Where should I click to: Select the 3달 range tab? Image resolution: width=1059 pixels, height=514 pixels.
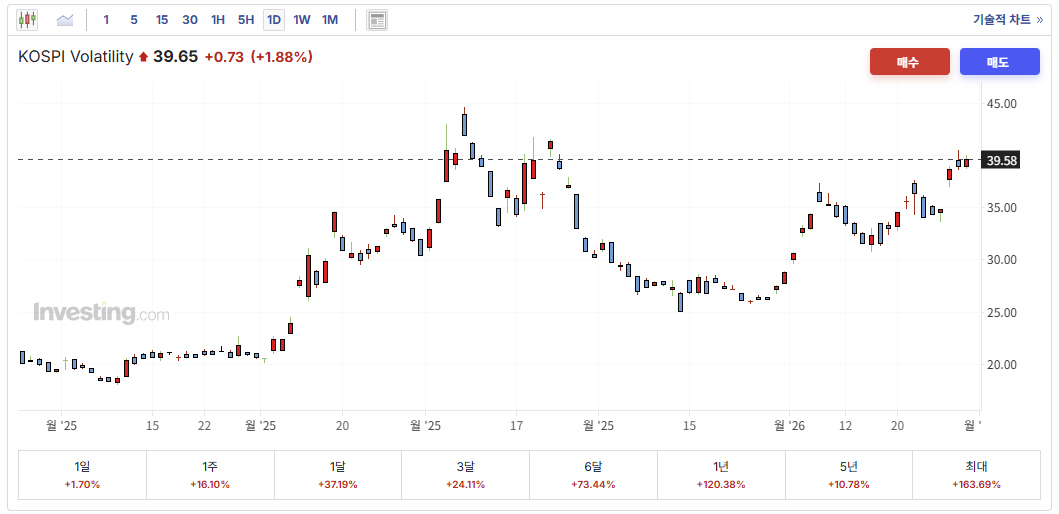pyautogui.click(x=465, y=475)
